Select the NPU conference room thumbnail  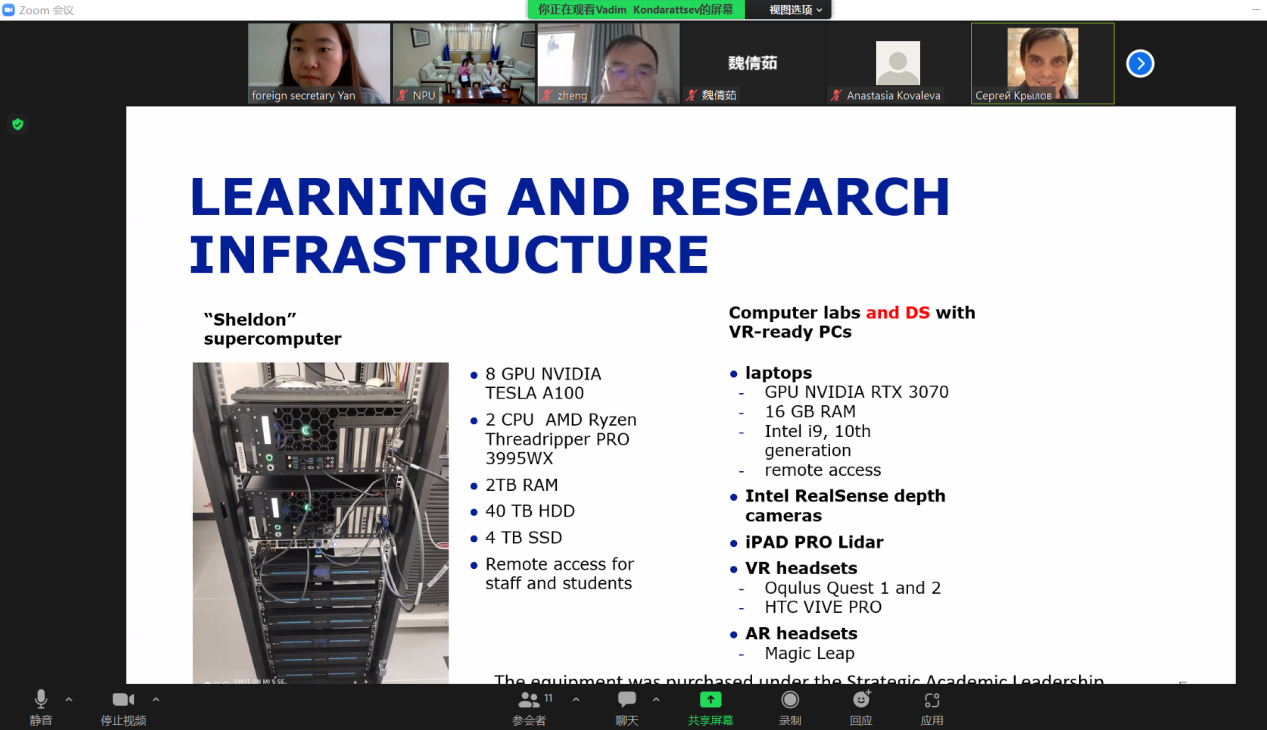(x=464, y=63)
